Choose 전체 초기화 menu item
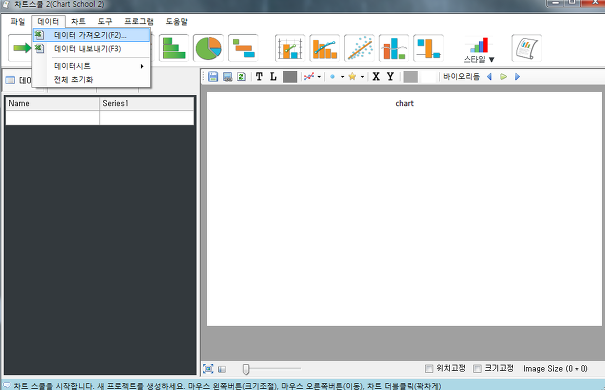 [91, 79]
